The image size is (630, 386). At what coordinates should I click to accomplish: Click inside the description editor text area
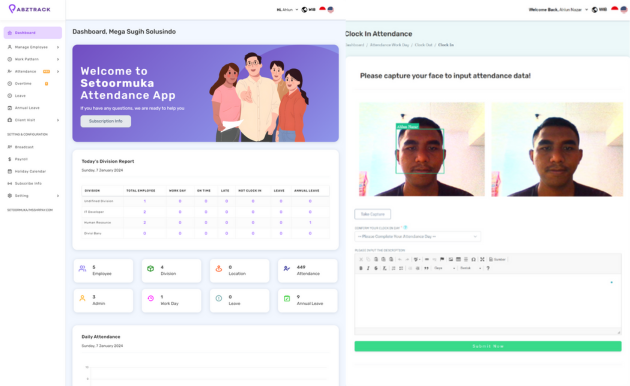click(x=488, y=301)
